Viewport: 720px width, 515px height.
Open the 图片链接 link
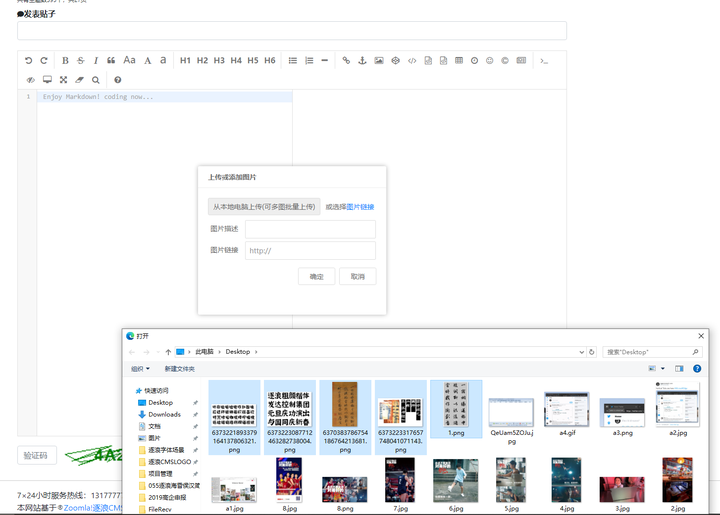coord(360,207)
